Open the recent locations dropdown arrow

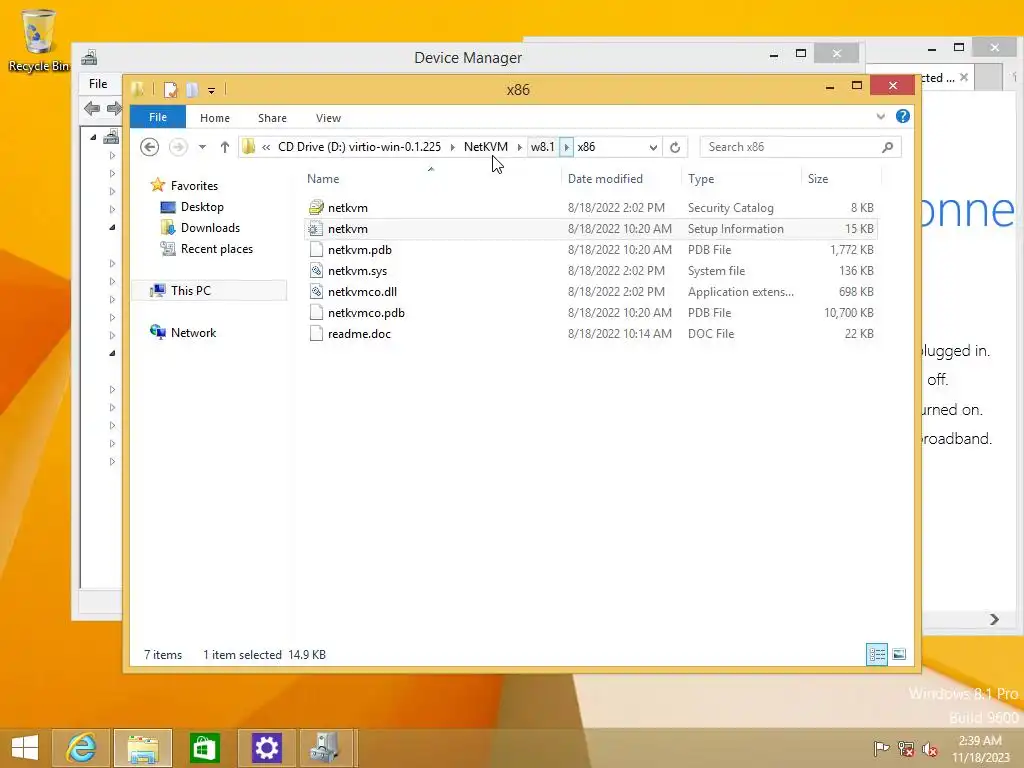202,147
